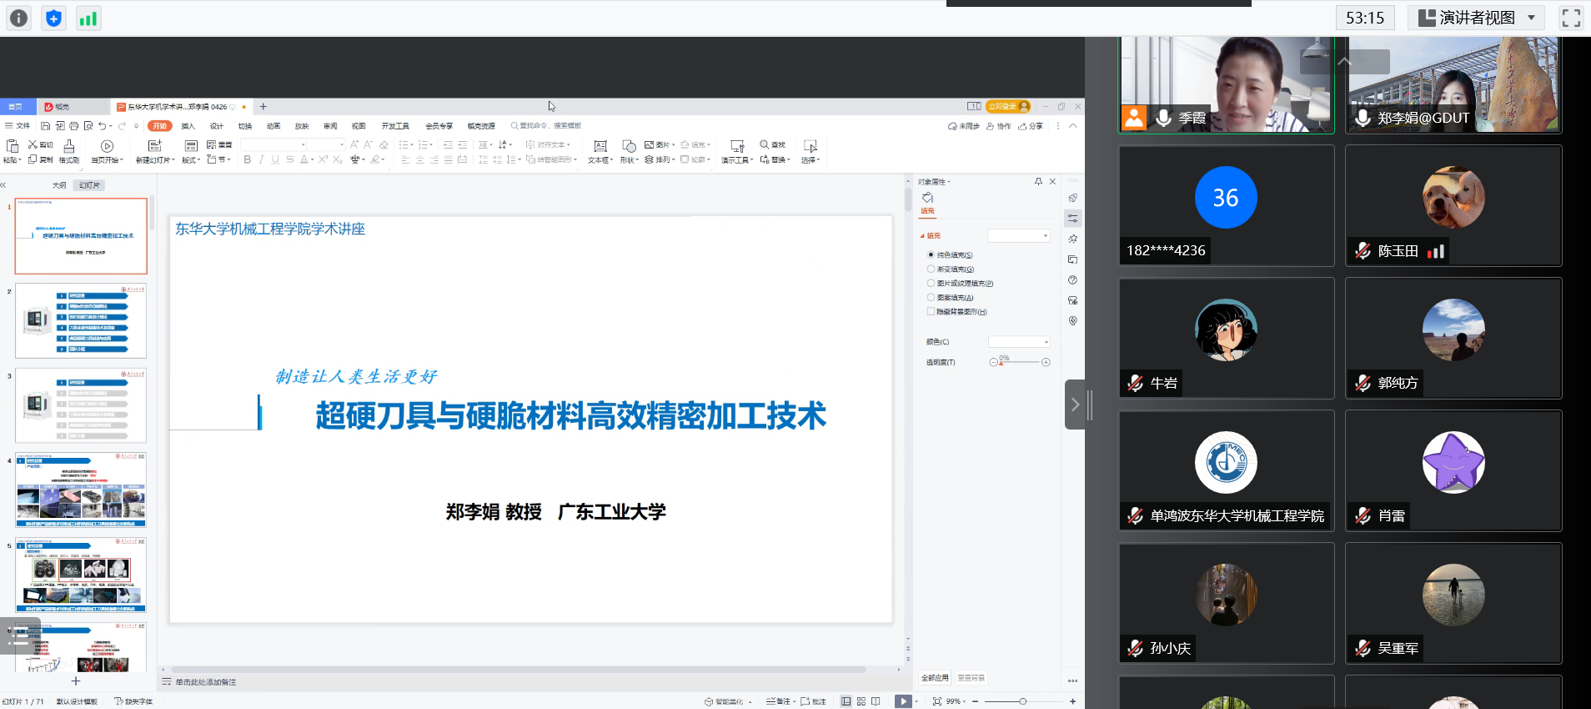Select the gradient fill (渐变填充) radio button
1591x709 pixels.
(x=931, y=269)
